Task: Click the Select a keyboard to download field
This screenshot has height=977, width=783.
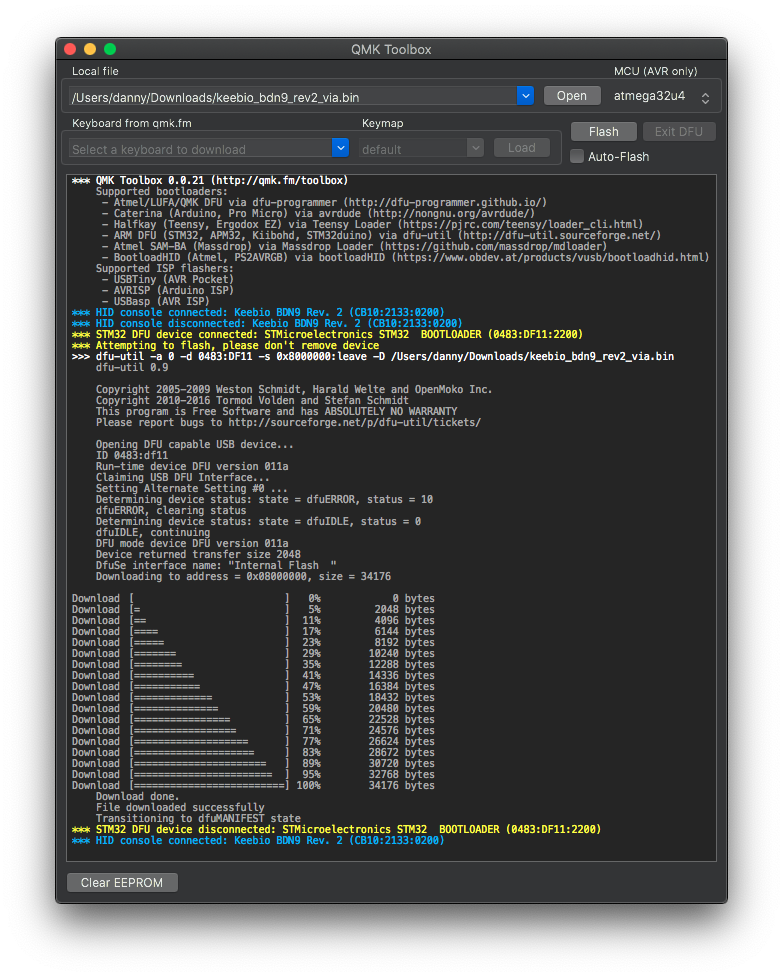Action: (200, 149)
